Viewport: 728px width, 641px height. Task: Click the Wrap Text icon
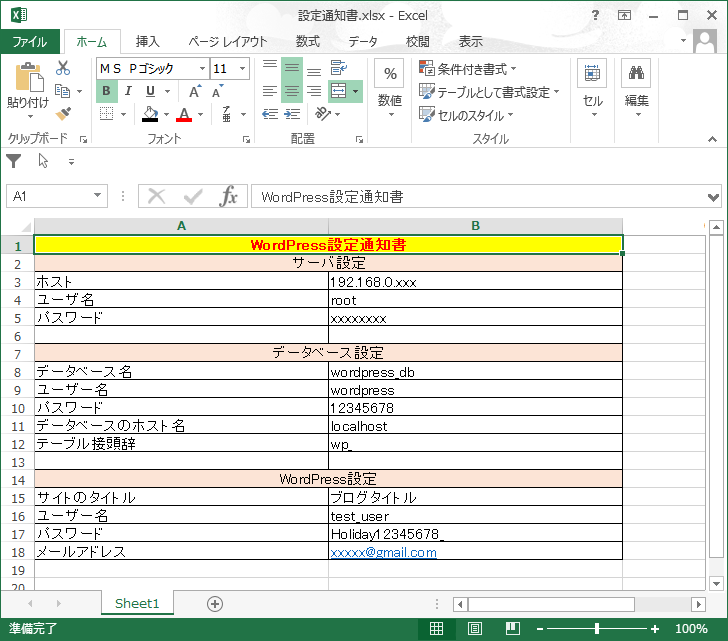(338, 68)
